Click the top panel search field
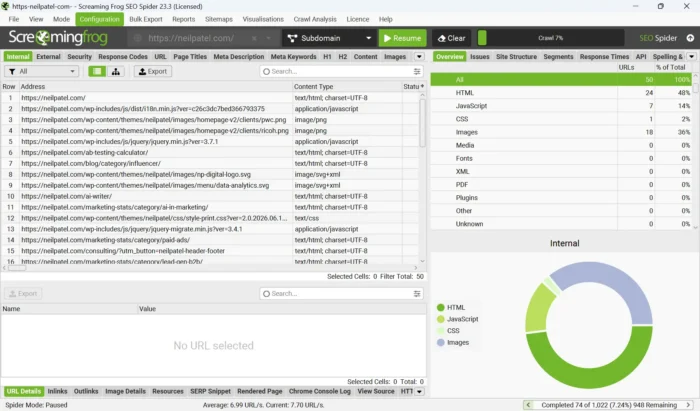This screenshot has height=411, width=700. [x=342, y=71]
